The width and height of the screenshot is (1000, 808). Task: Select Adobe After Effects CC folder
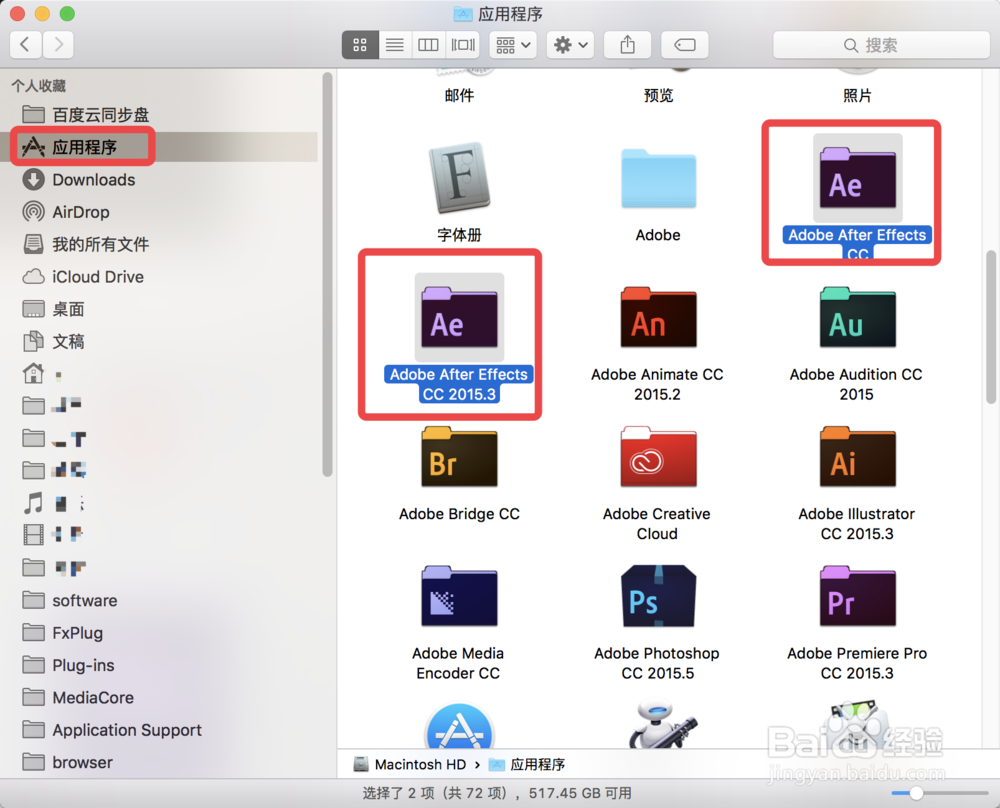pyautogui.click(x=857, y=179)
